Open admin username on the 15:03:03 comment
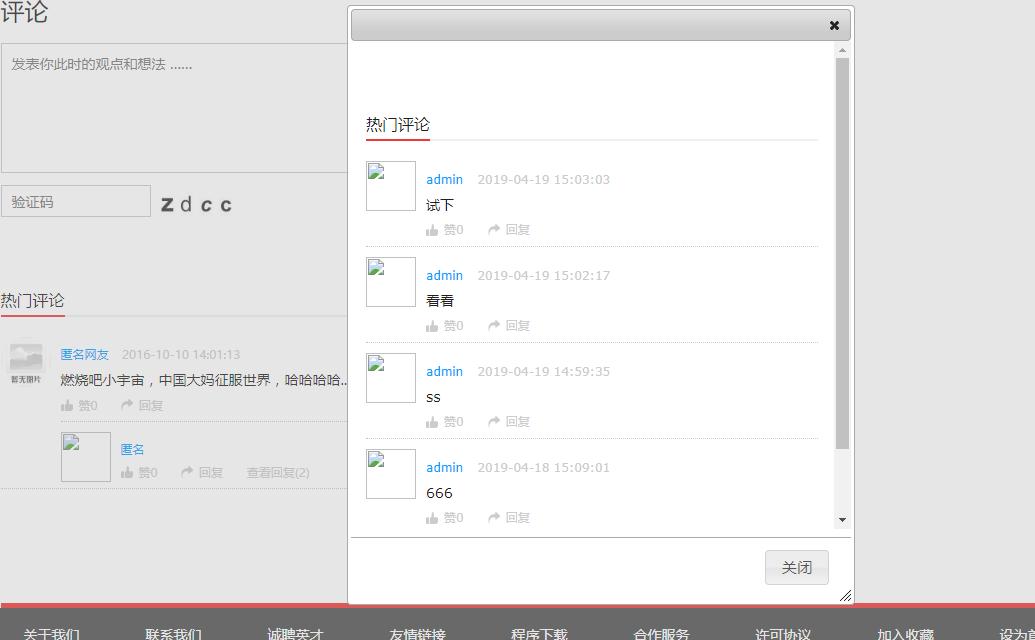 (444, 179)
